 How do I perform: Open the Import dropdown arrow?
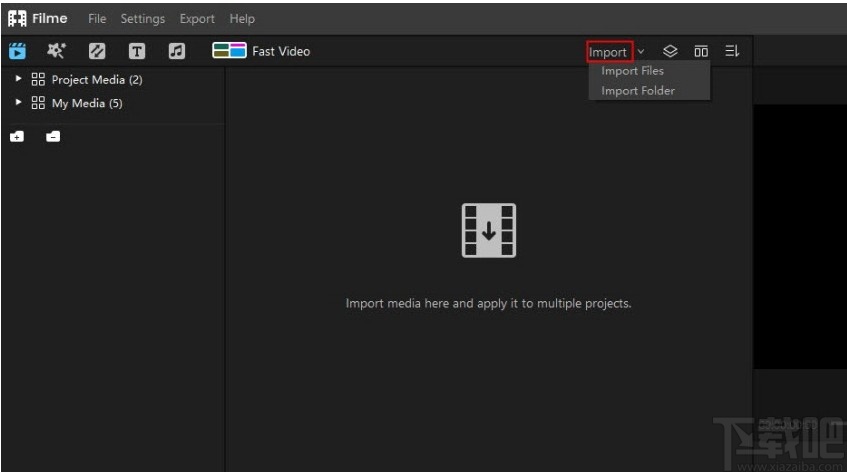(641, 52)
